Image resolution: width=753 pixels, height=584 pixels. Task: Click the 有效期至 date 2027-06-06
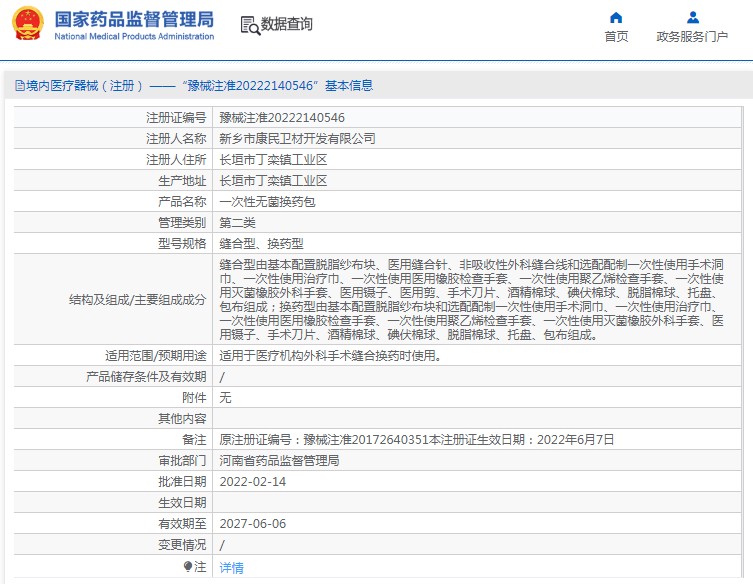tap(253, 523)
